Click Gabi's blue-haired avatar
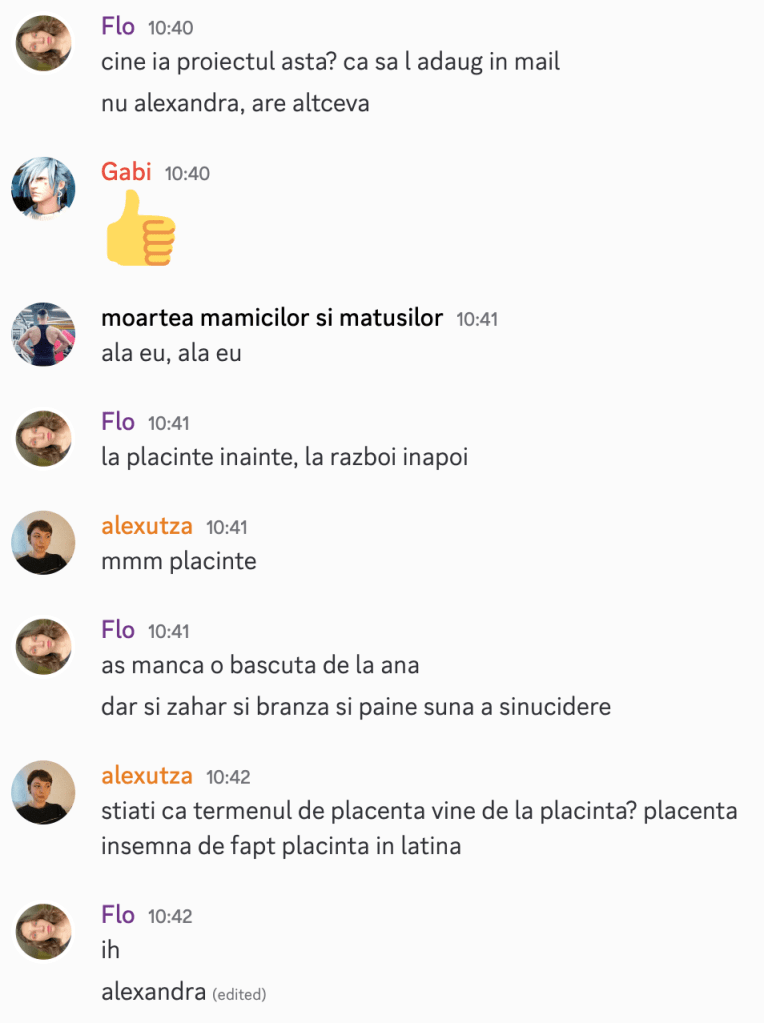The width and height of the screenshot is (764, 1023). pyautogui.click(x=43, y=189)
